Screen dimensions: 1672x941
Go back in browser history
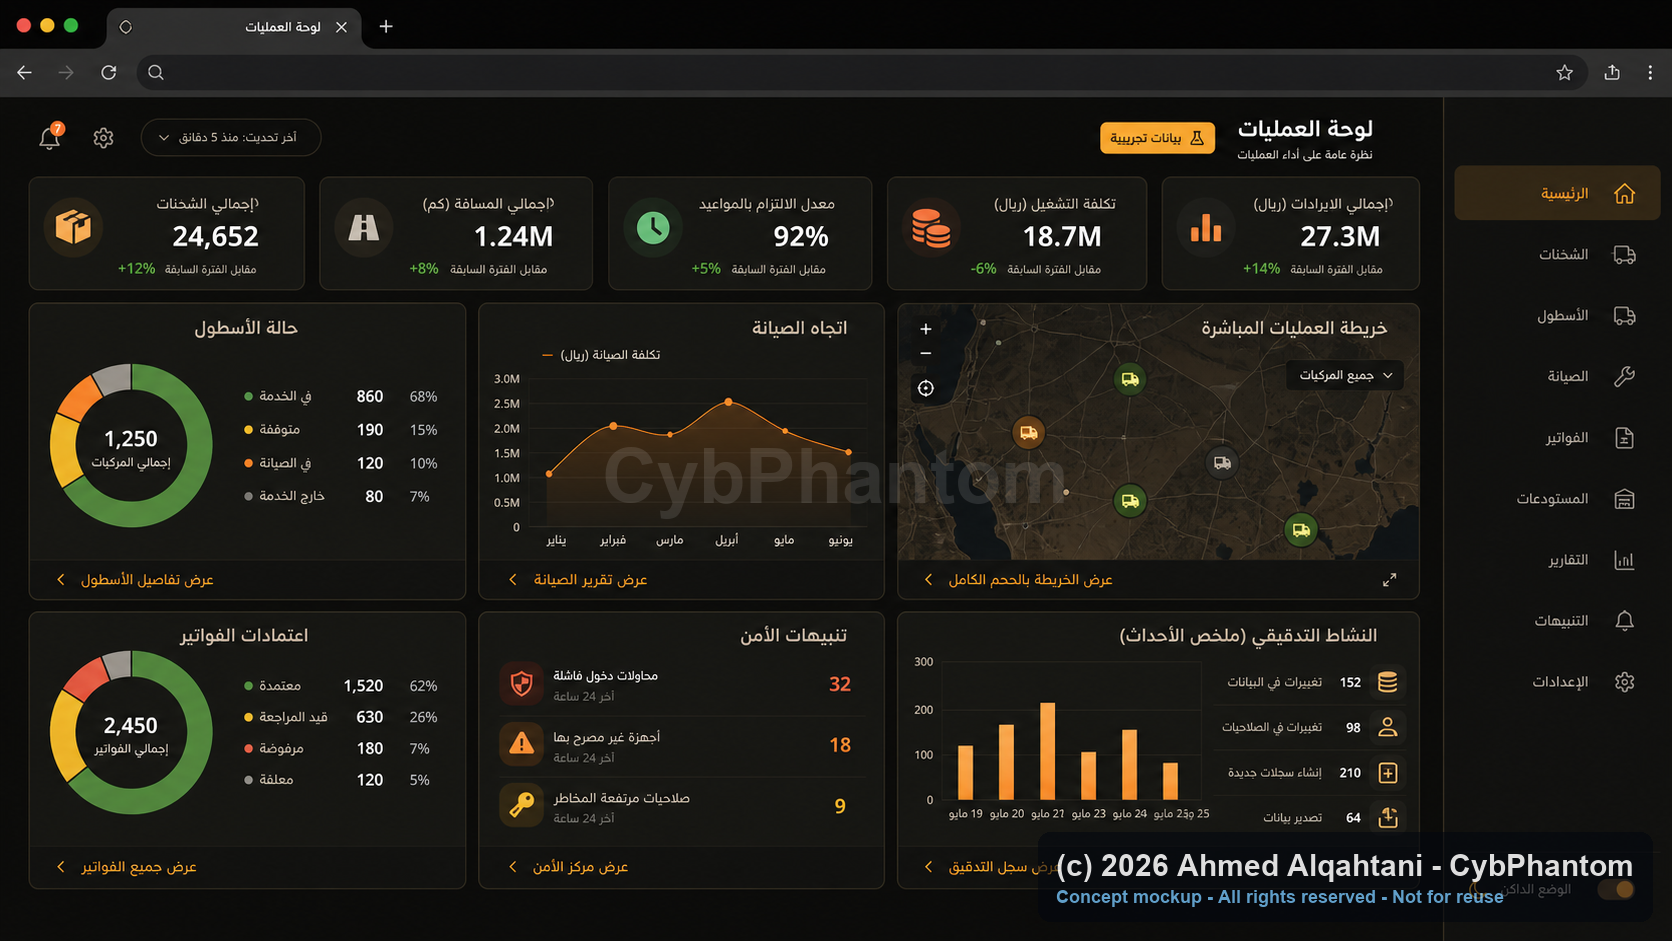tap(25, 72)
